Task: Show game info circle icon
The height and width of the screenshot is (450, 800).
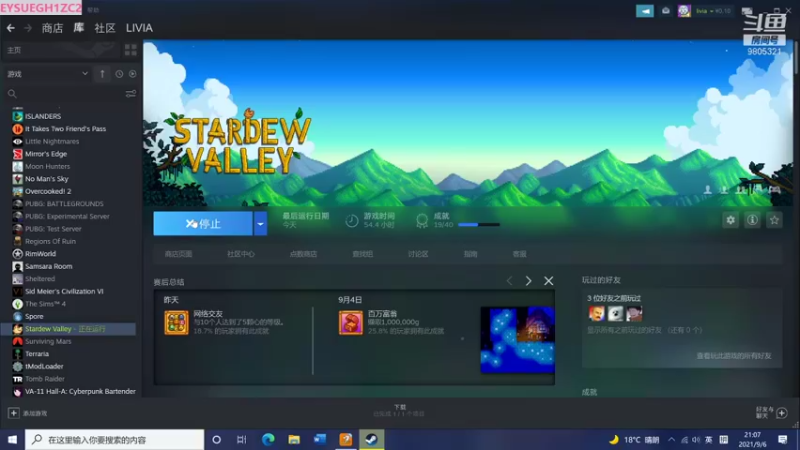Action: 753,220
